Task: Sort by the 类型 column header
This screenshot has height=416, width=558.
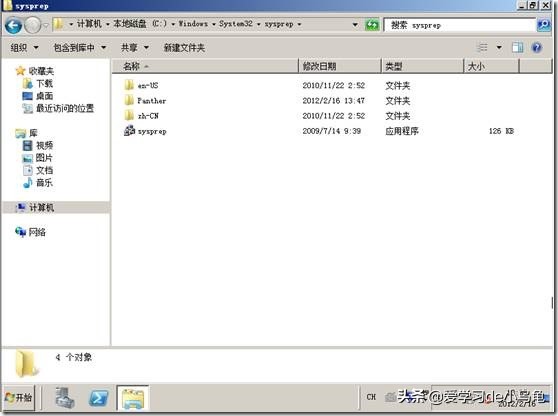Action: (x=423, y=66)
